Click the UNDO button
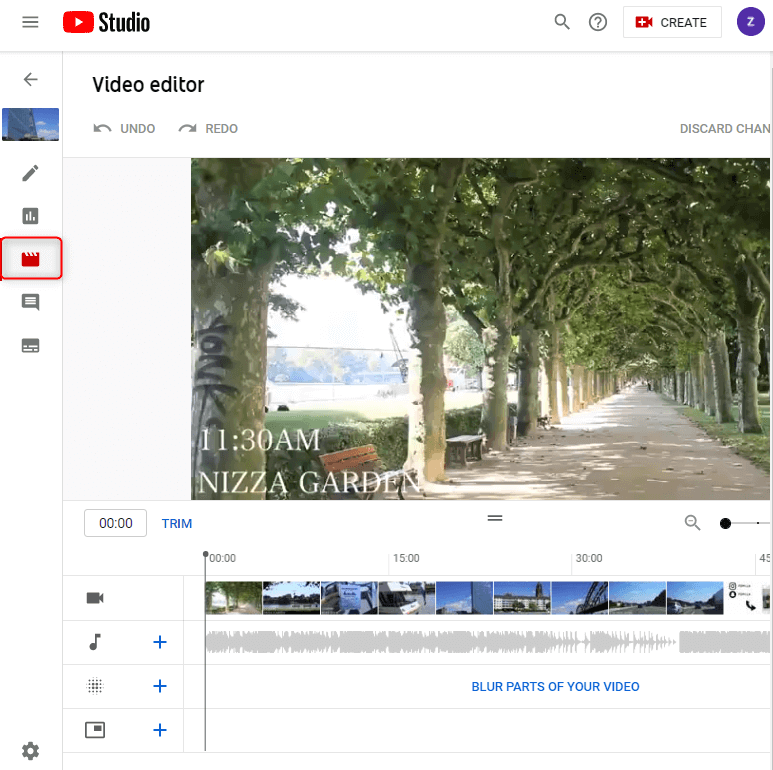 tap(124, 129)
